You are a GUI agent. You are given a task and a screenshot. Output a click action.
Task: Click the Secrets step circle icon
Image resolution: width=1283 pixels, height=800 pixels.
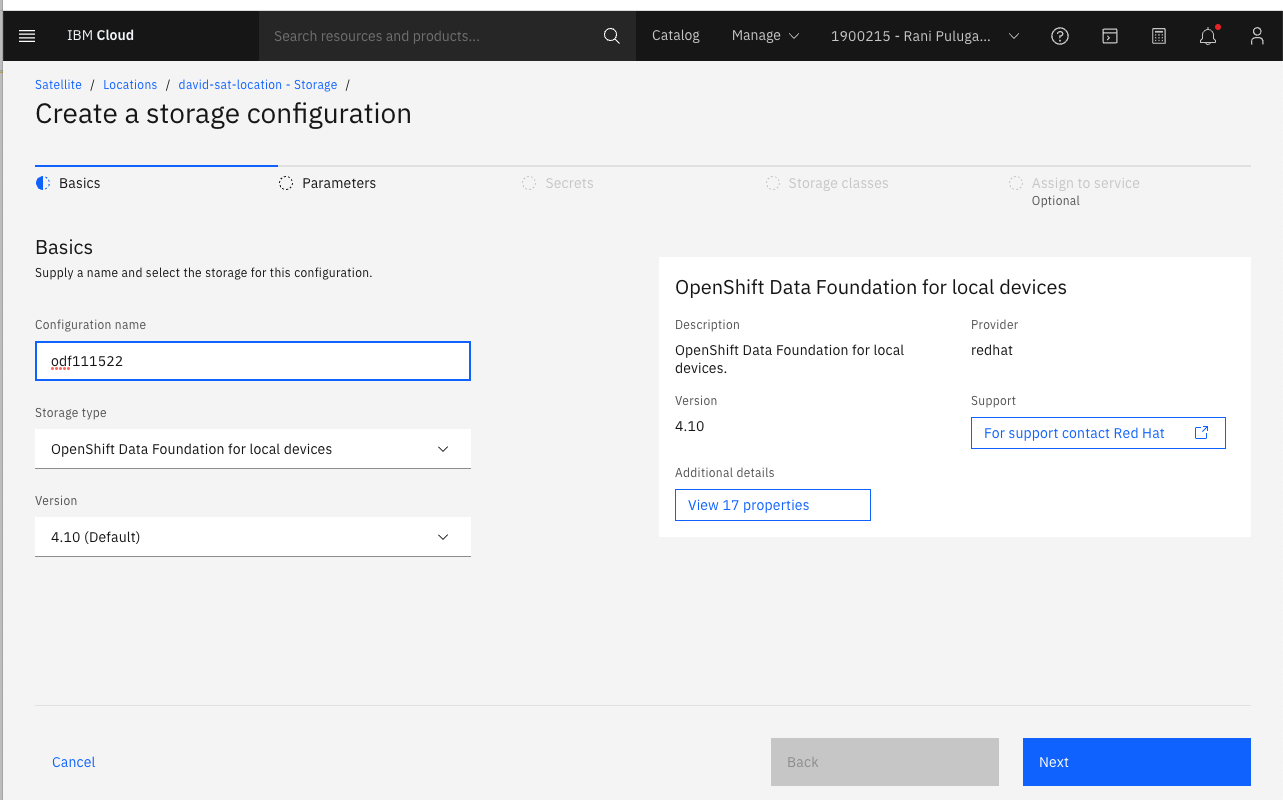(529, 183)
